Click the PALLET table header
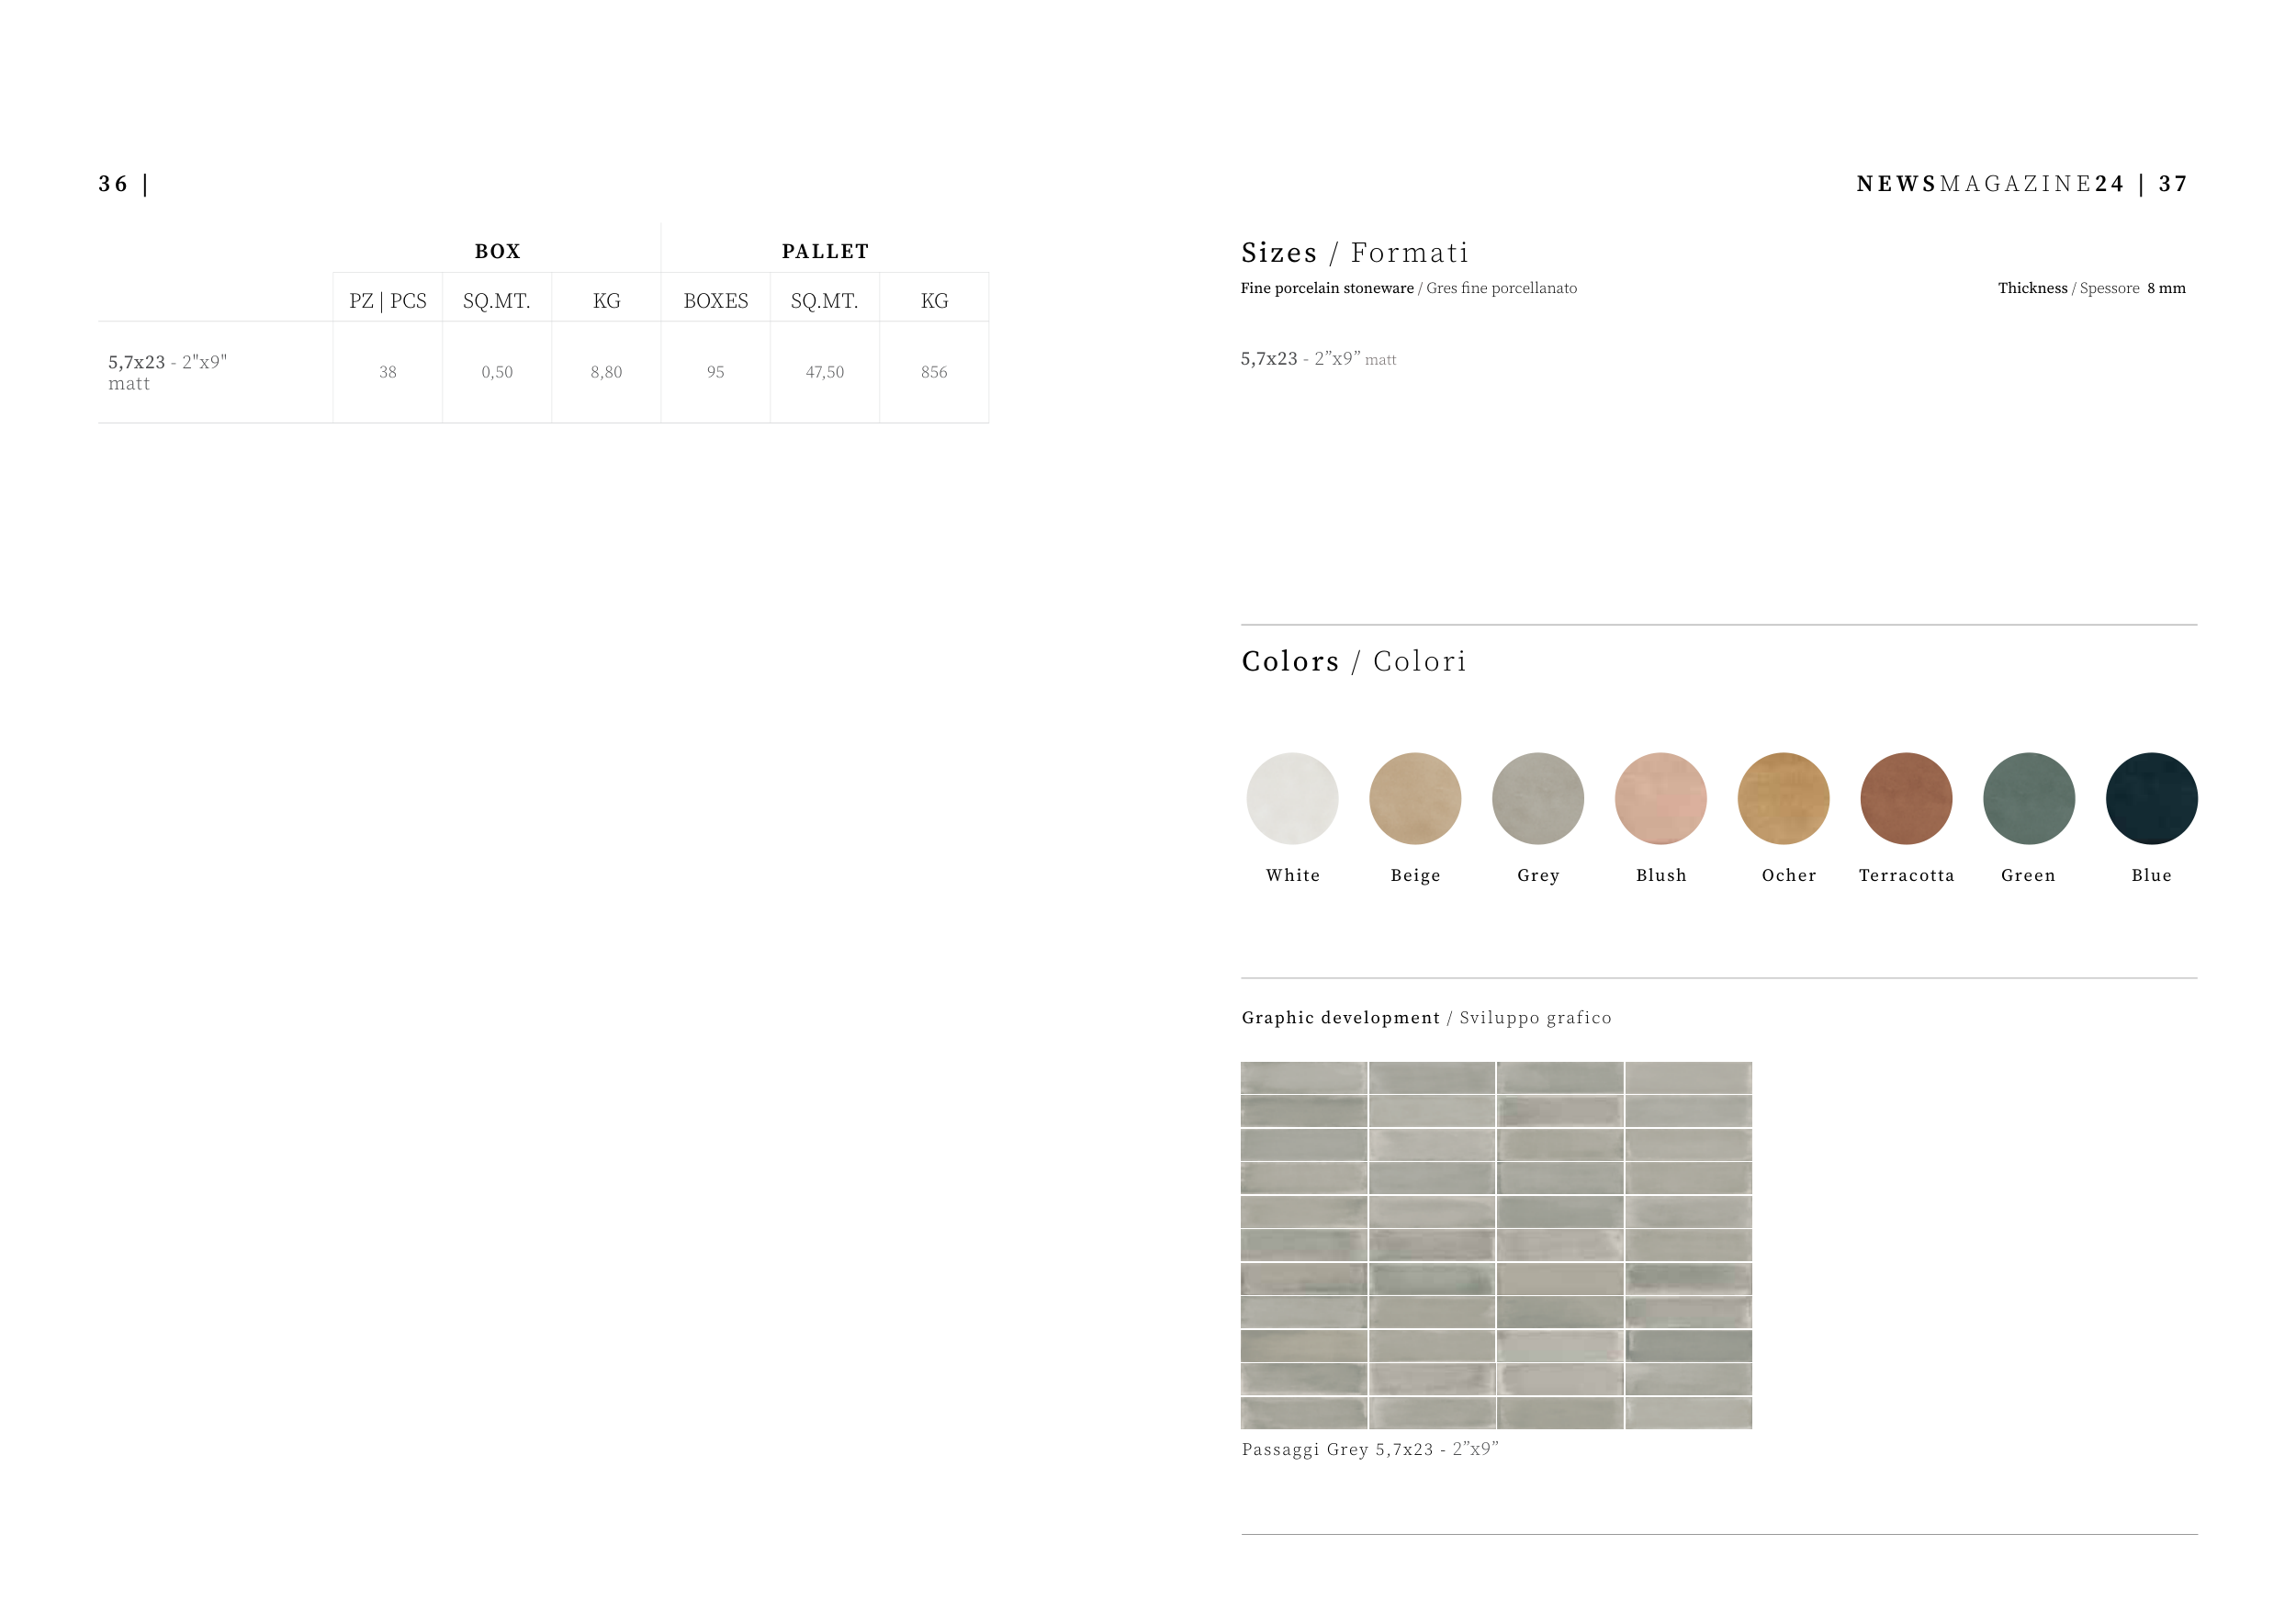The width and height of the screenshot is (2296, 1624). point(825,251)
